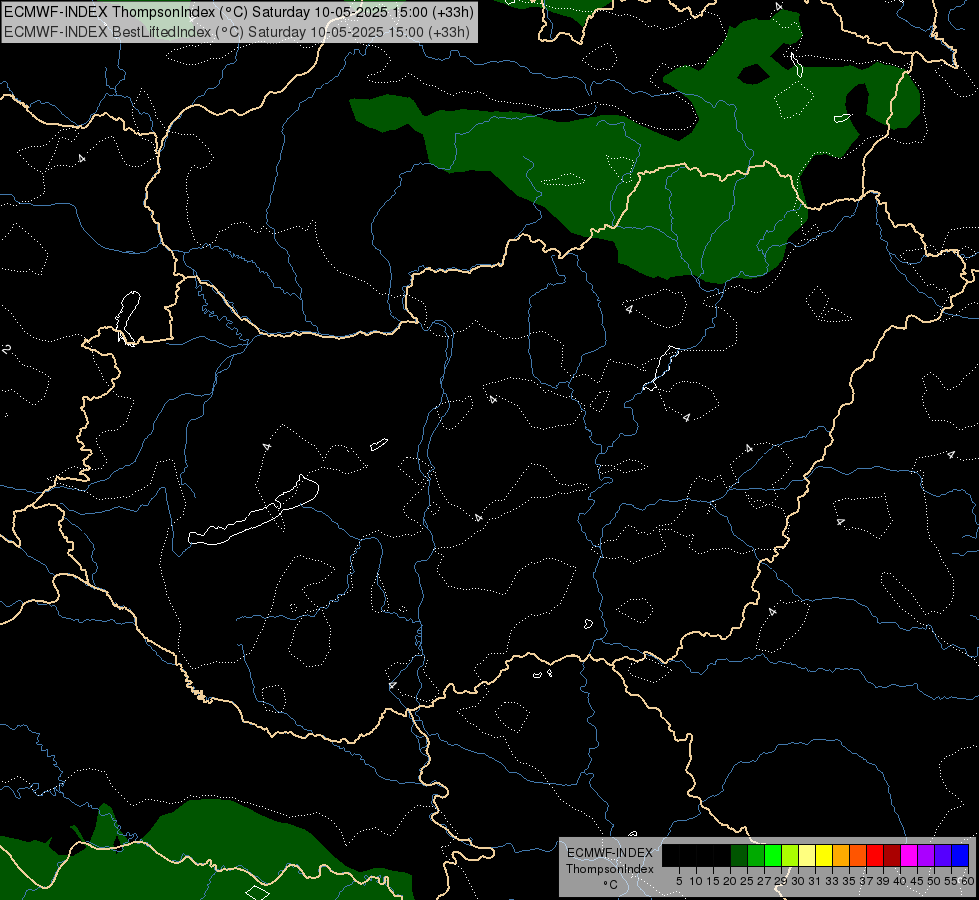
Task: Select the dark red 39–40 legend swatch
Action: pyautogui.click(x=892, y=856)
